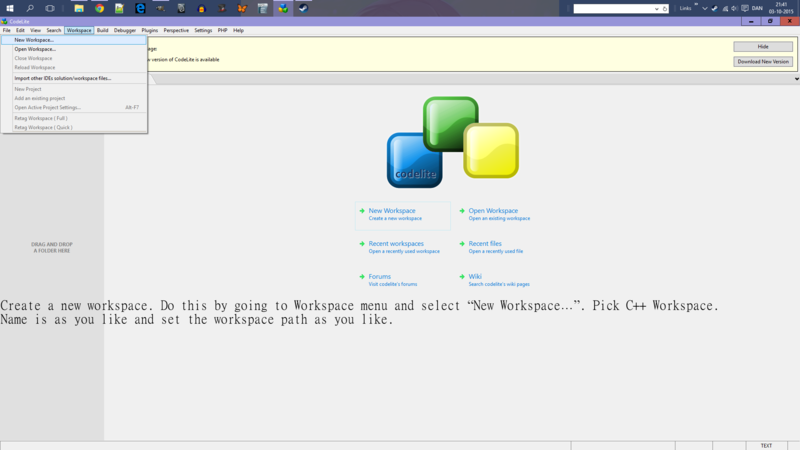Hide the new version notification bar
Viewport: 800px width, 450px height.
762,47
